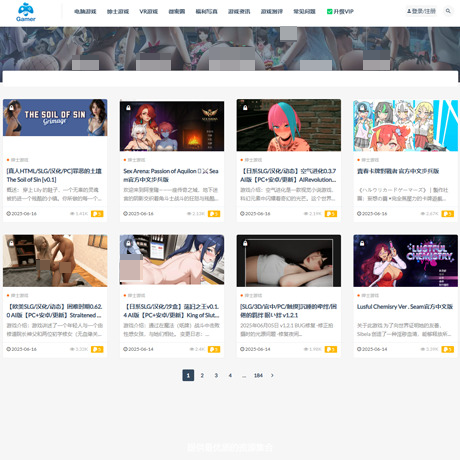This screenshot has height=460, width=460.
Task: Select the 游戏资讯 navigation item
Action: click(x=239, y=12)
